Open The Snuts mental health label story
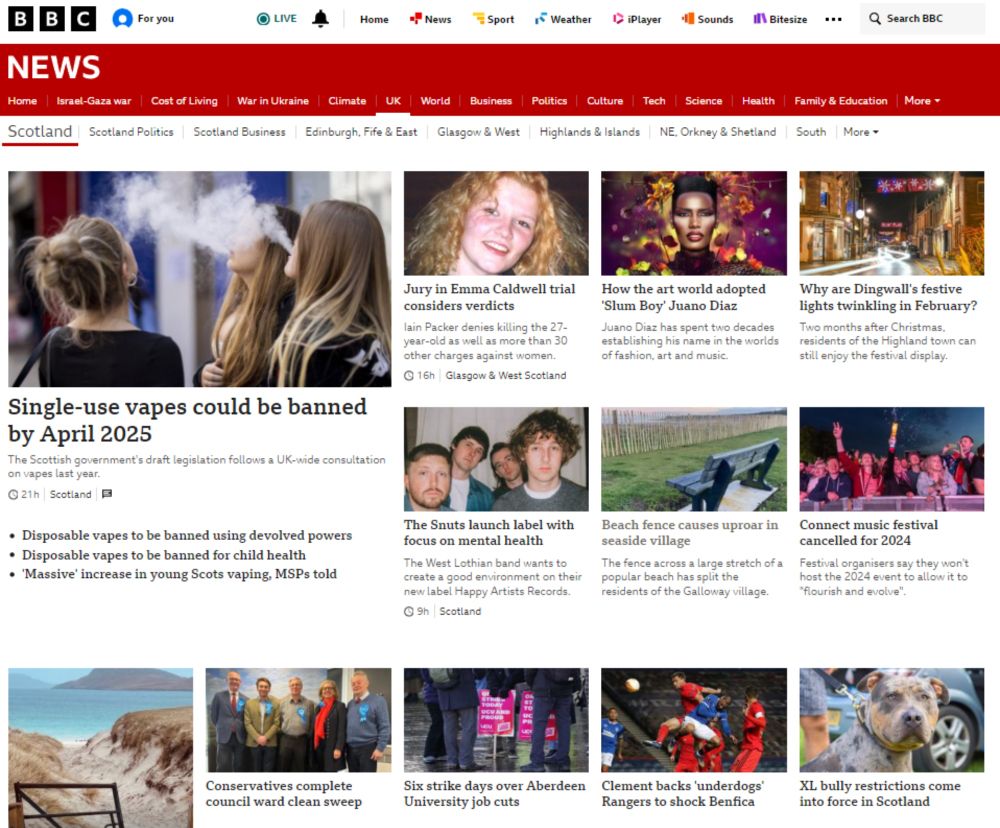This screenshot has width=1000, height=828. [489, 533]
